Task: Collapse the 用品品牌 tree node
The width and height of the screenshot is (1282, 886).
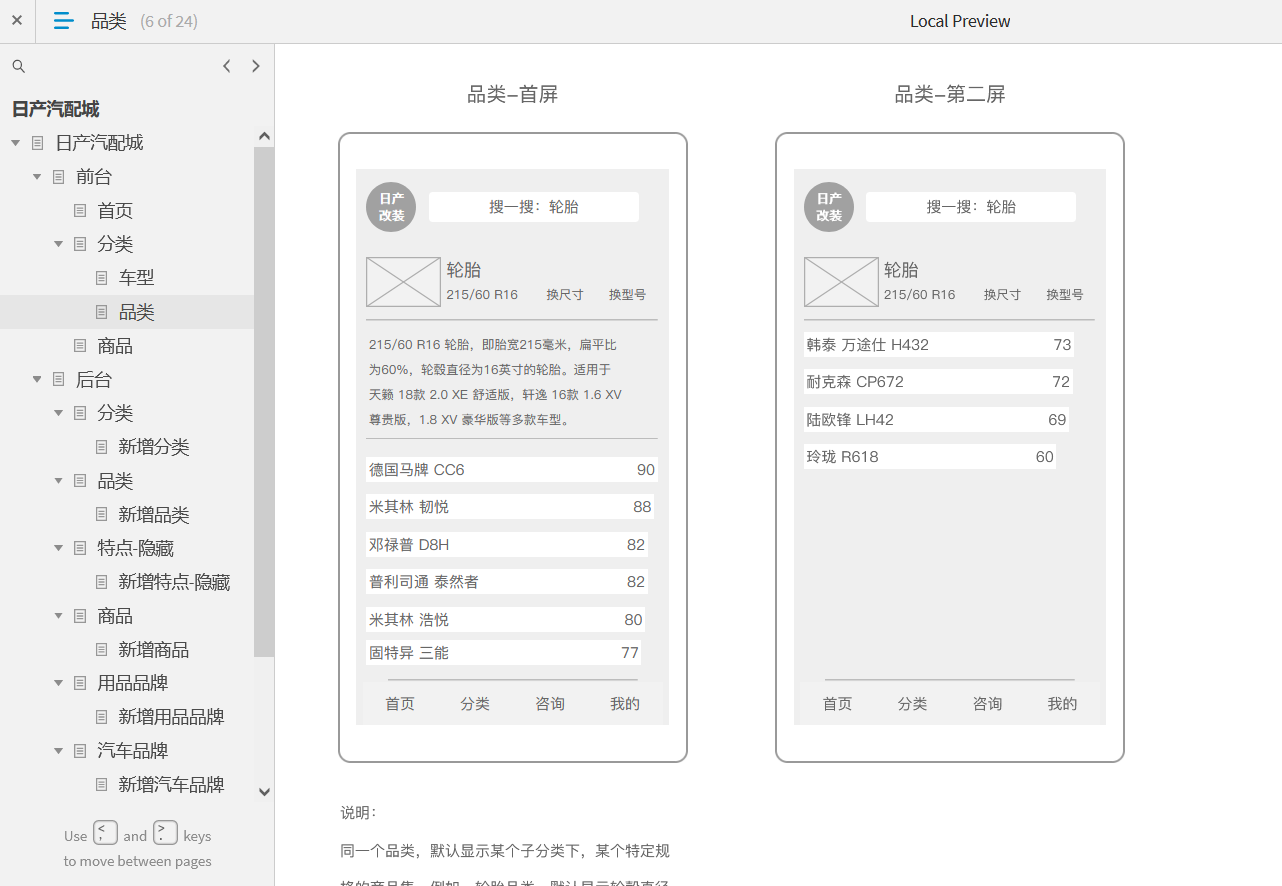Action: point(59,684)
